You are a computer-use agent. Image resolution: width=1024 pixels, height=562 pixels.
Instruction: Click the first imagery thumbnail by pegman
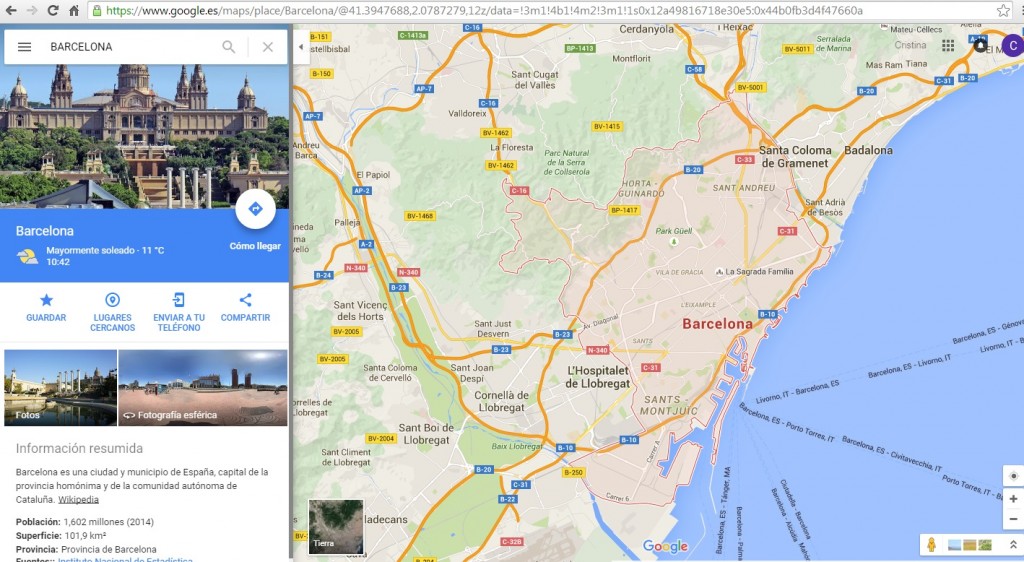pyautogui.click(x=954, y=545)
